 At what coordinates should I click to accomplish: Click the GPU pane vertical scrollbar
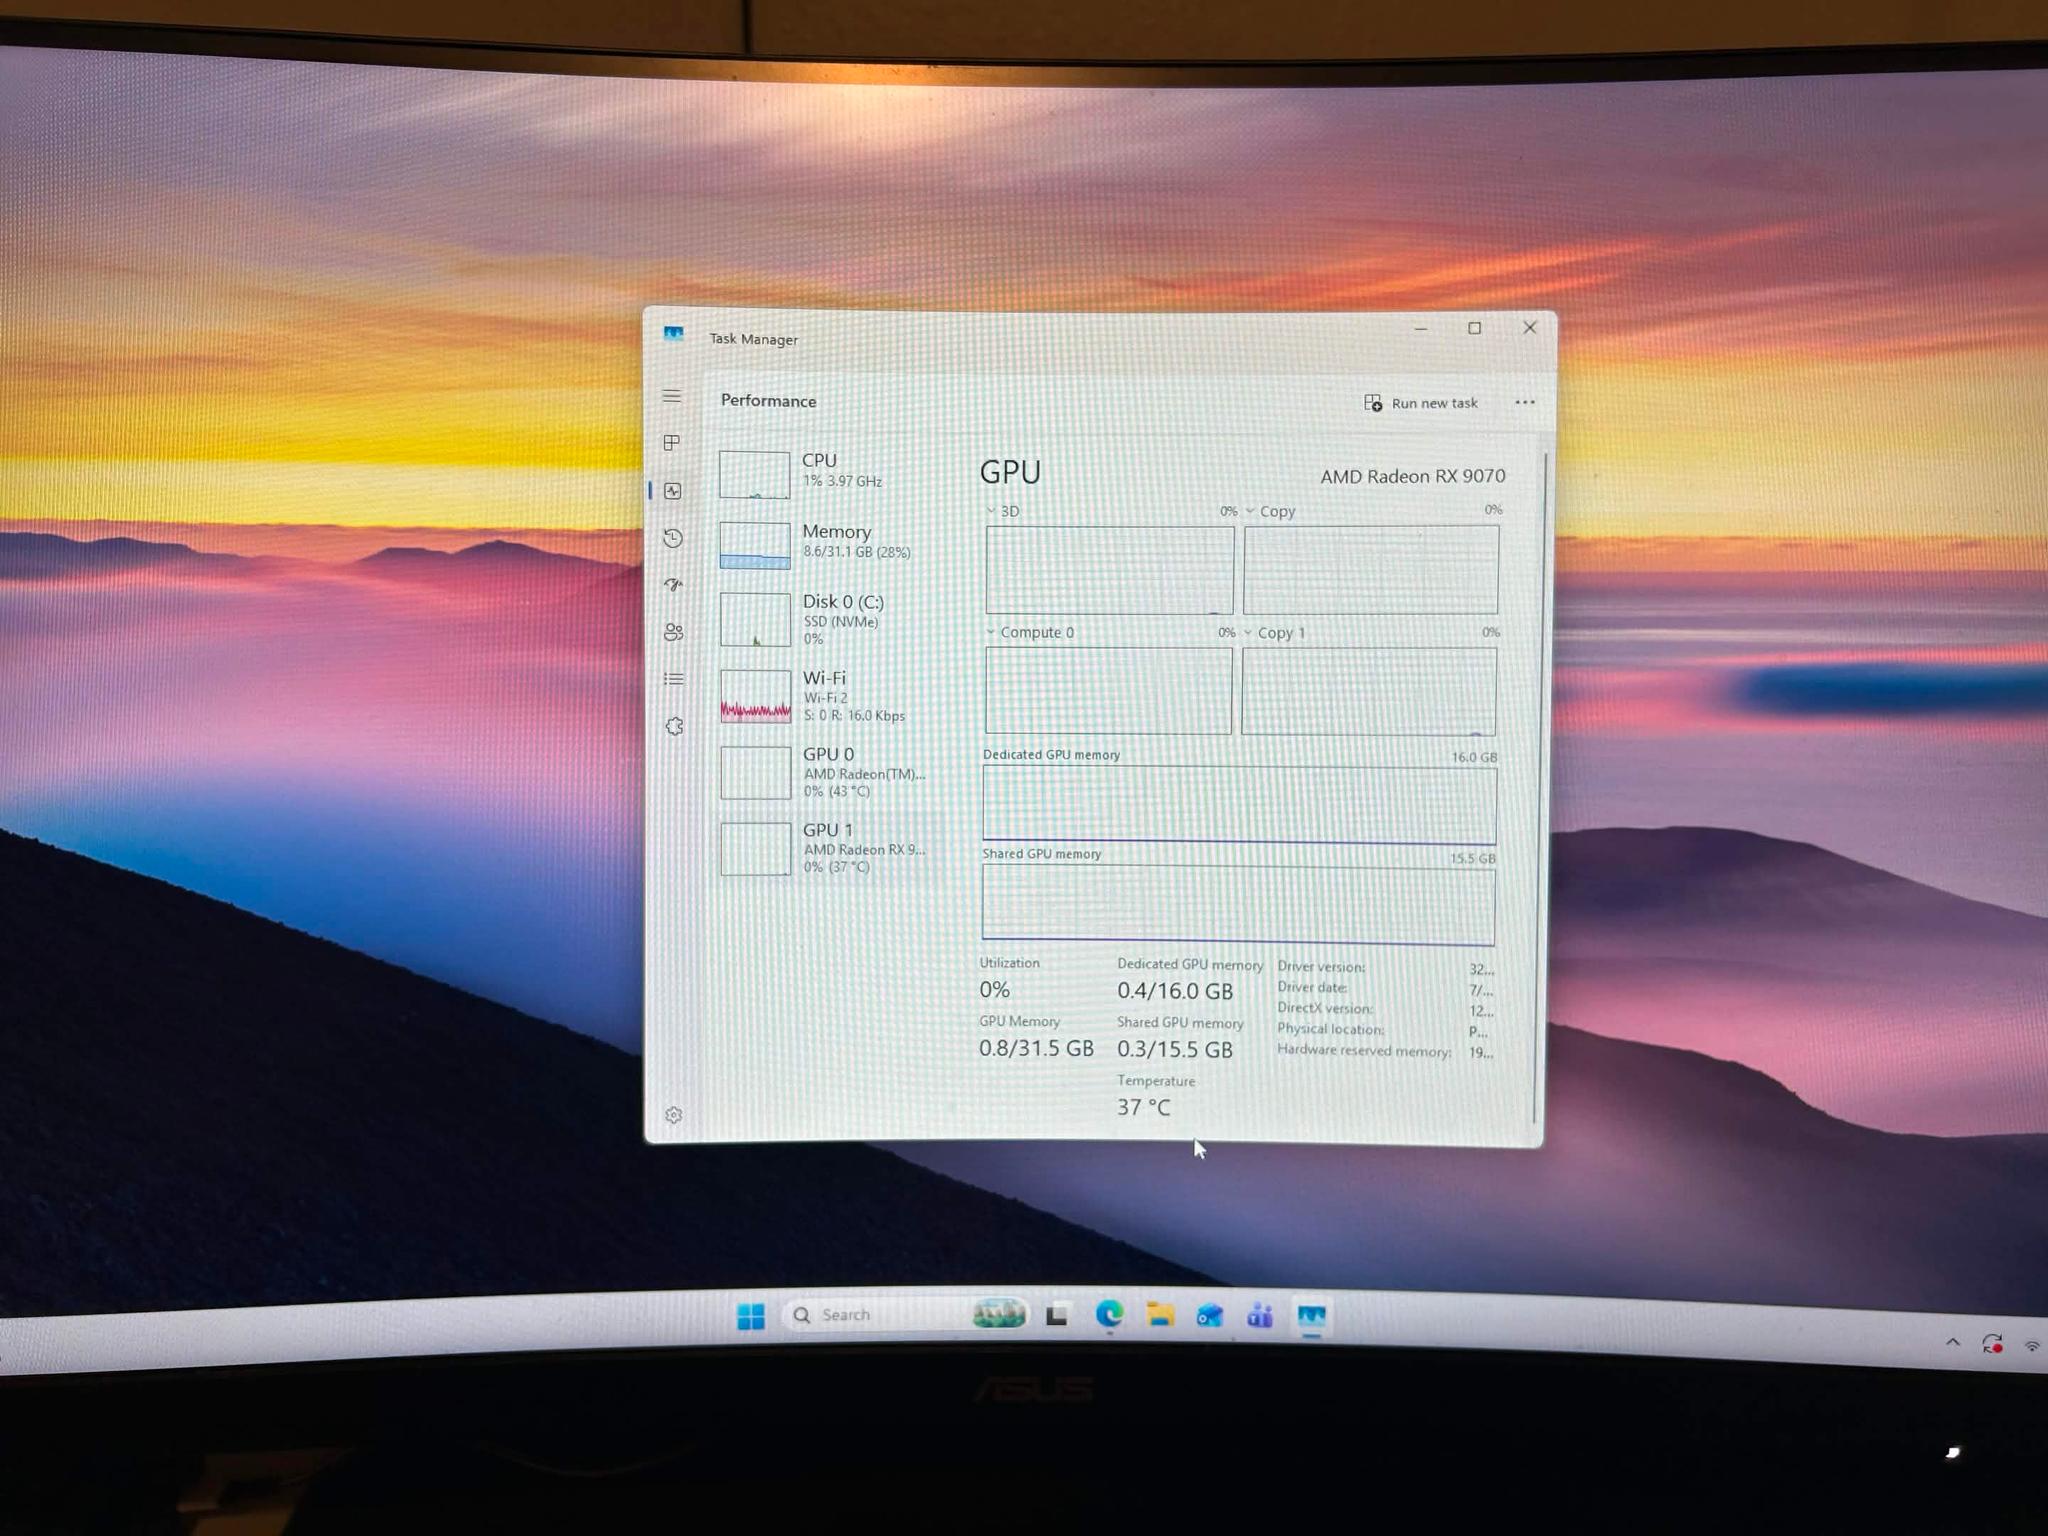(1540, 787)
